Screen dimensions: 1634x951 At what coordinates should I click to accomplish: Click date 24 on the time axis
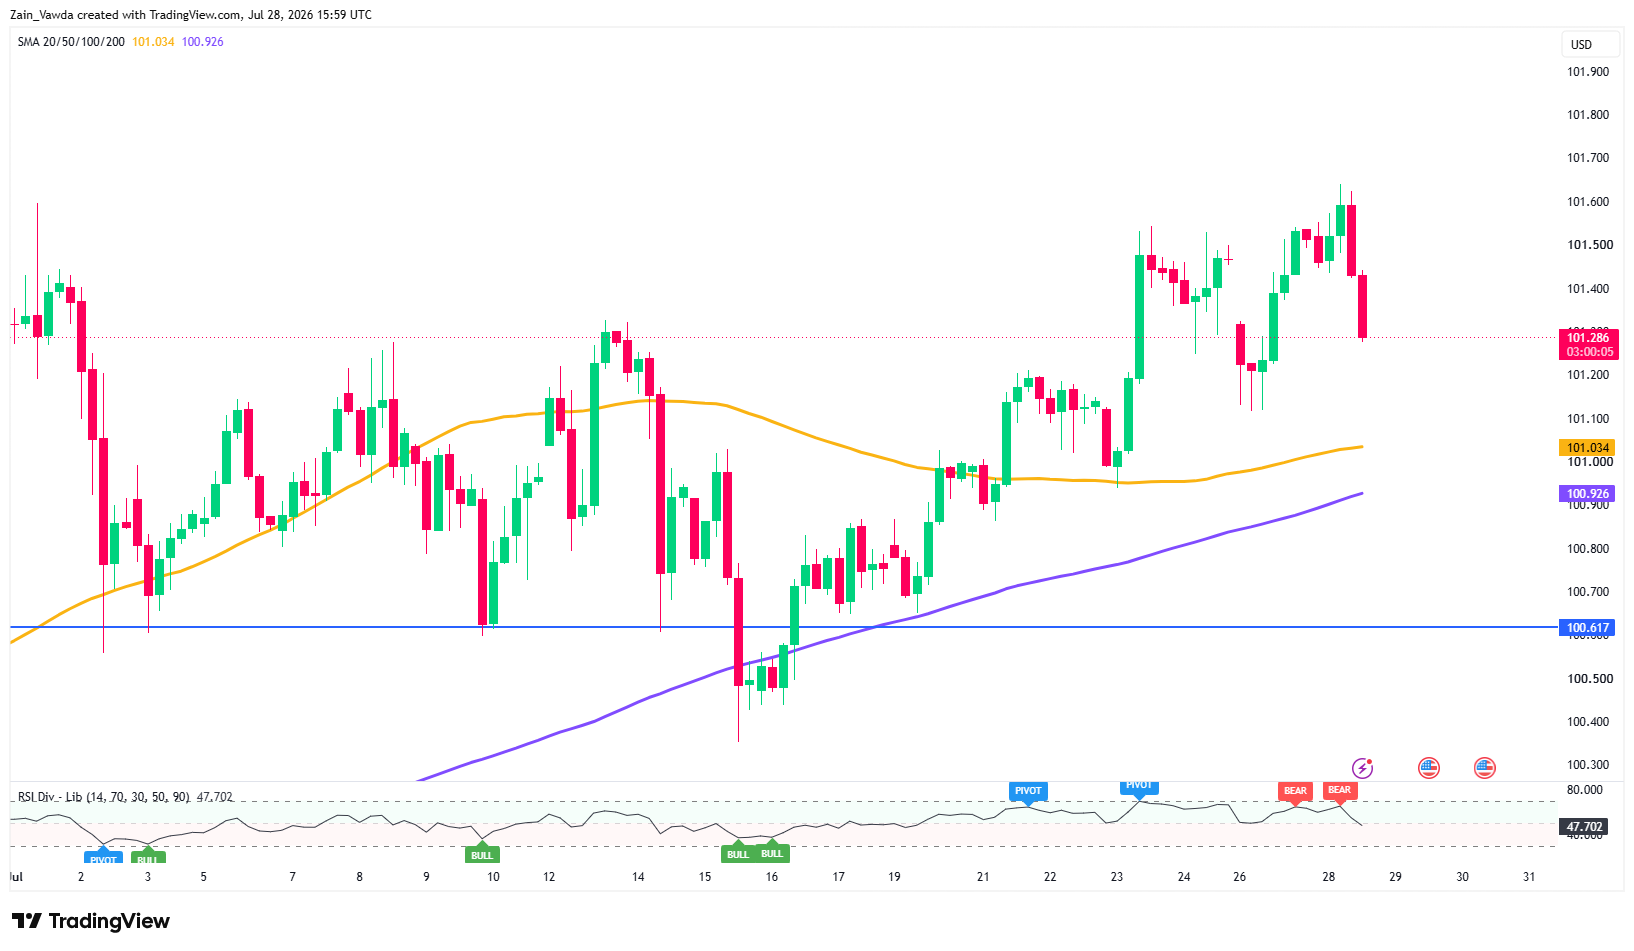(x=1184, y=877)
